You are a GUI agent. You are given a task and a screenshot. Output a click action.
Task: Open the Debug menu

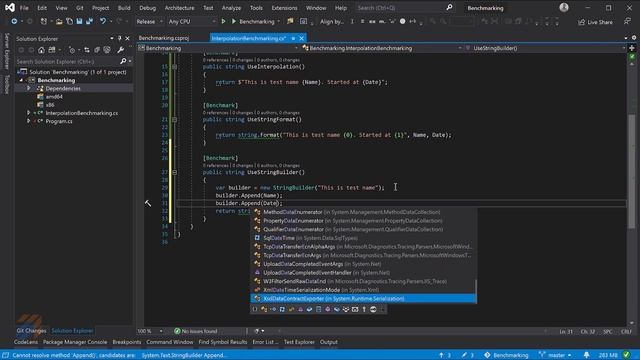click(x=147, y=8)
